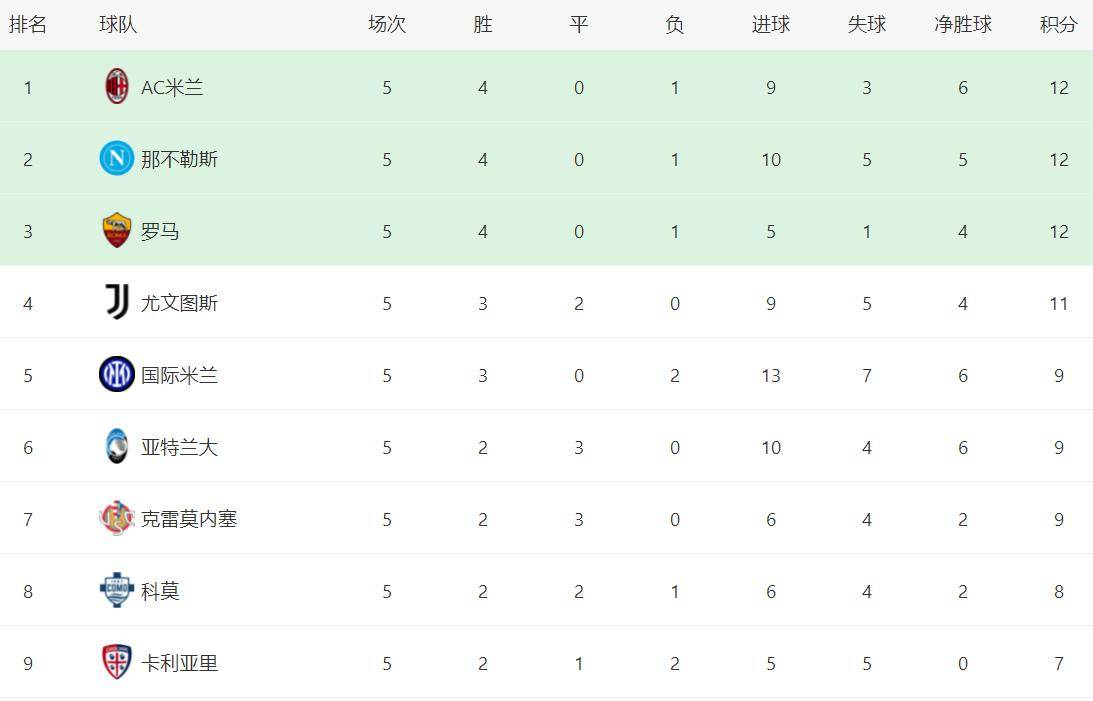Click the AC Milan club crest
1093x701 pixels.
(117, 87)
